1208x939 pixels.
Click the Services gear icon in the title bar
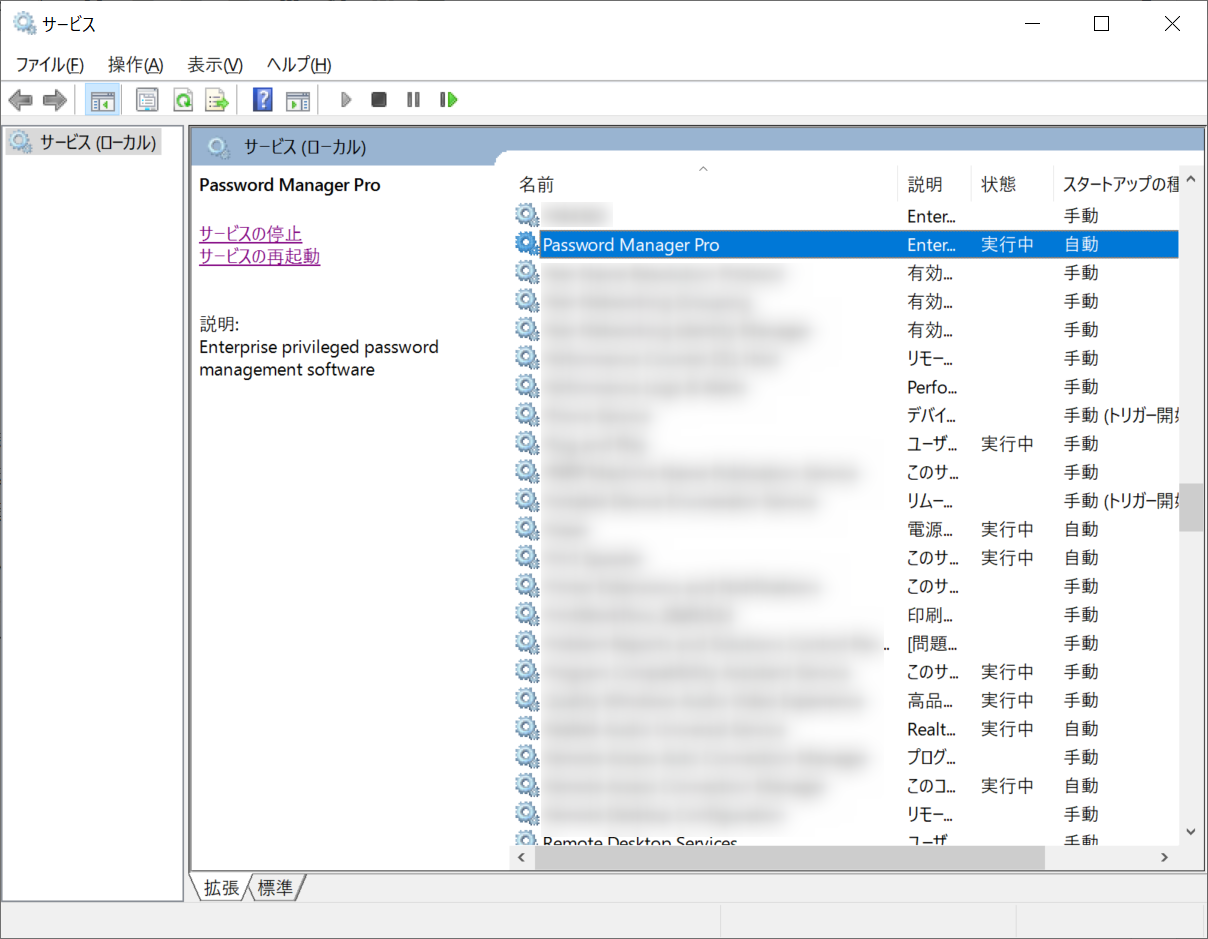24,24
